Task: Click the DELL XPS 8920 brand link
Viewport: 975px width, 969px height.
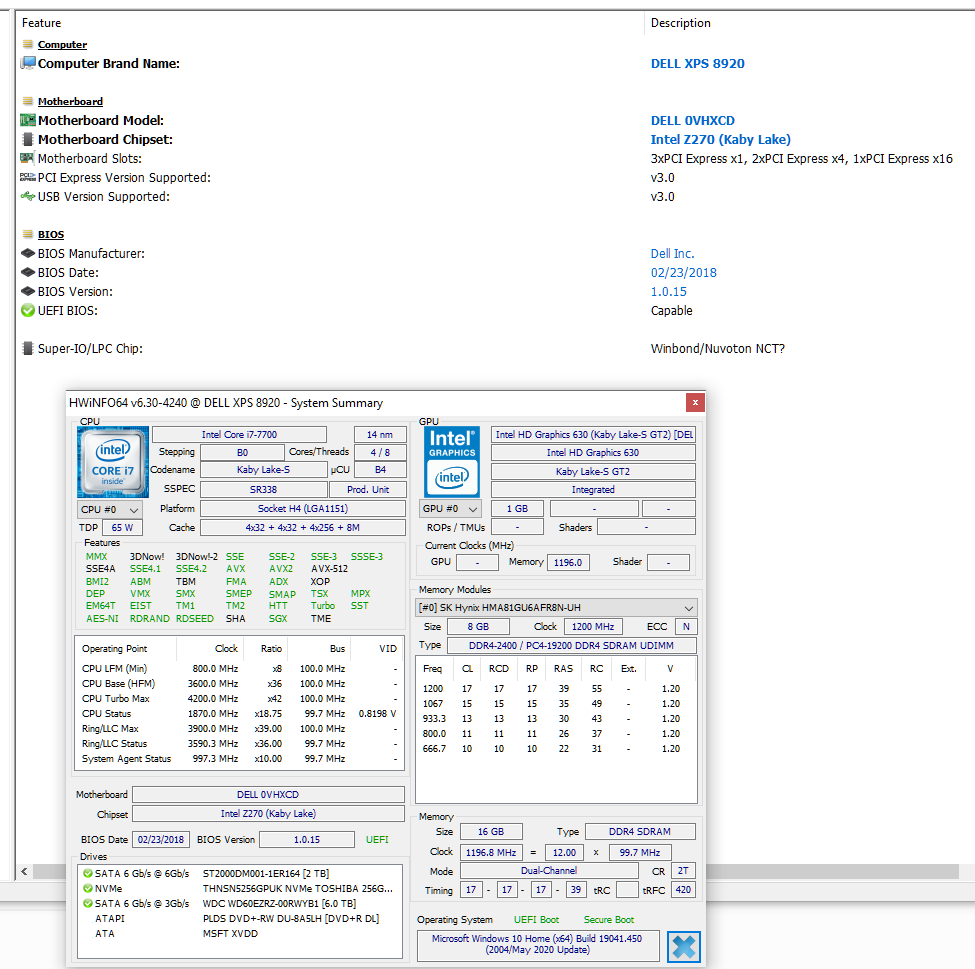Action: coord(698,63)
